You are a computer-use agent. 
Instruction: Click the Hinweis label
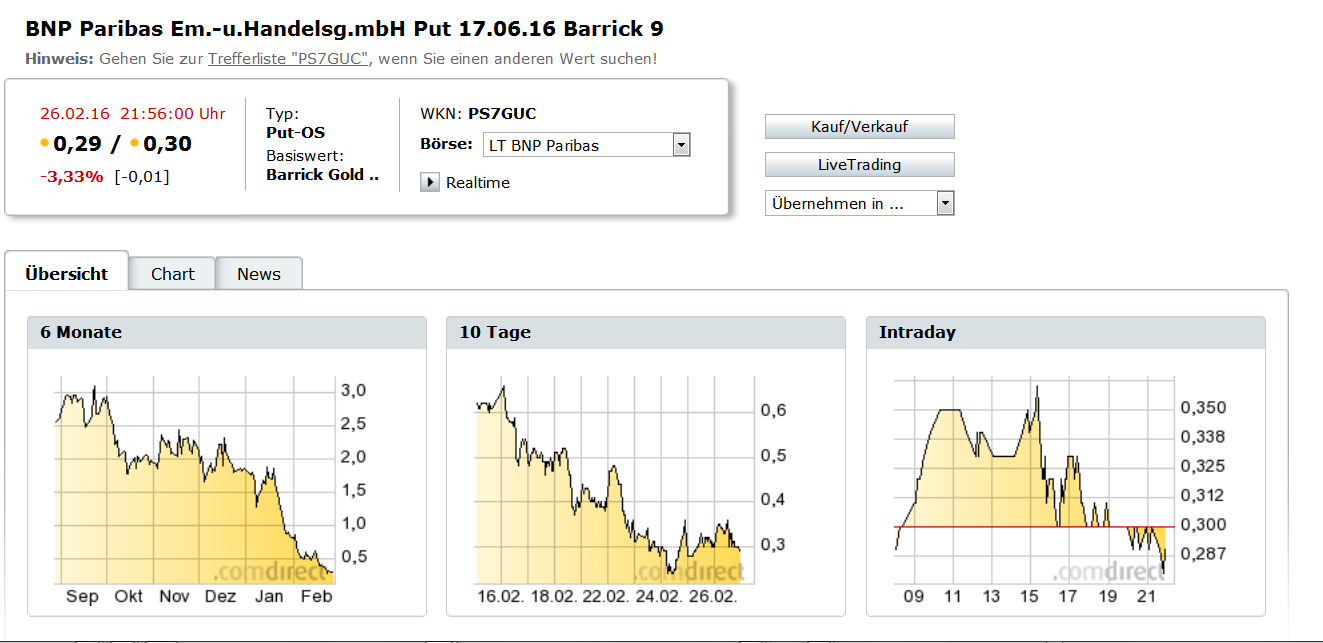point(59,59)
